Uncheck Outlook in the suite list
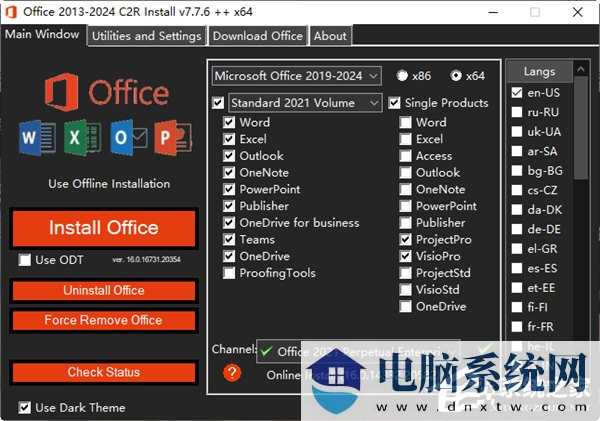The image size is (600, 421). (229, 156)
